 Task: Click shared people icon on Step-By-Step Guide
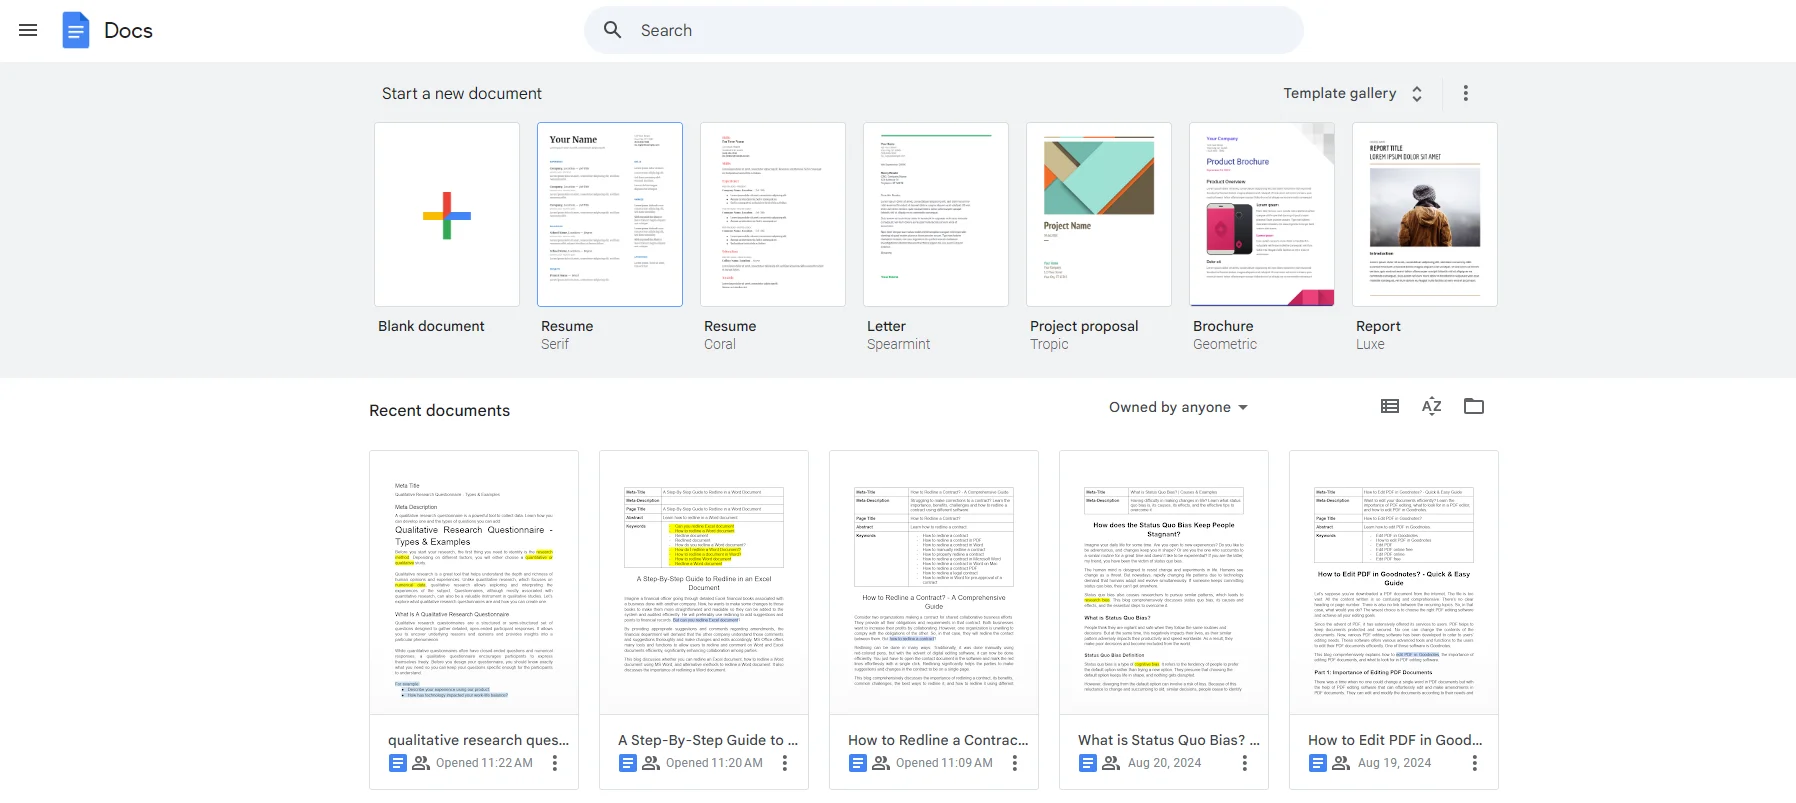[x=651, y=763]
